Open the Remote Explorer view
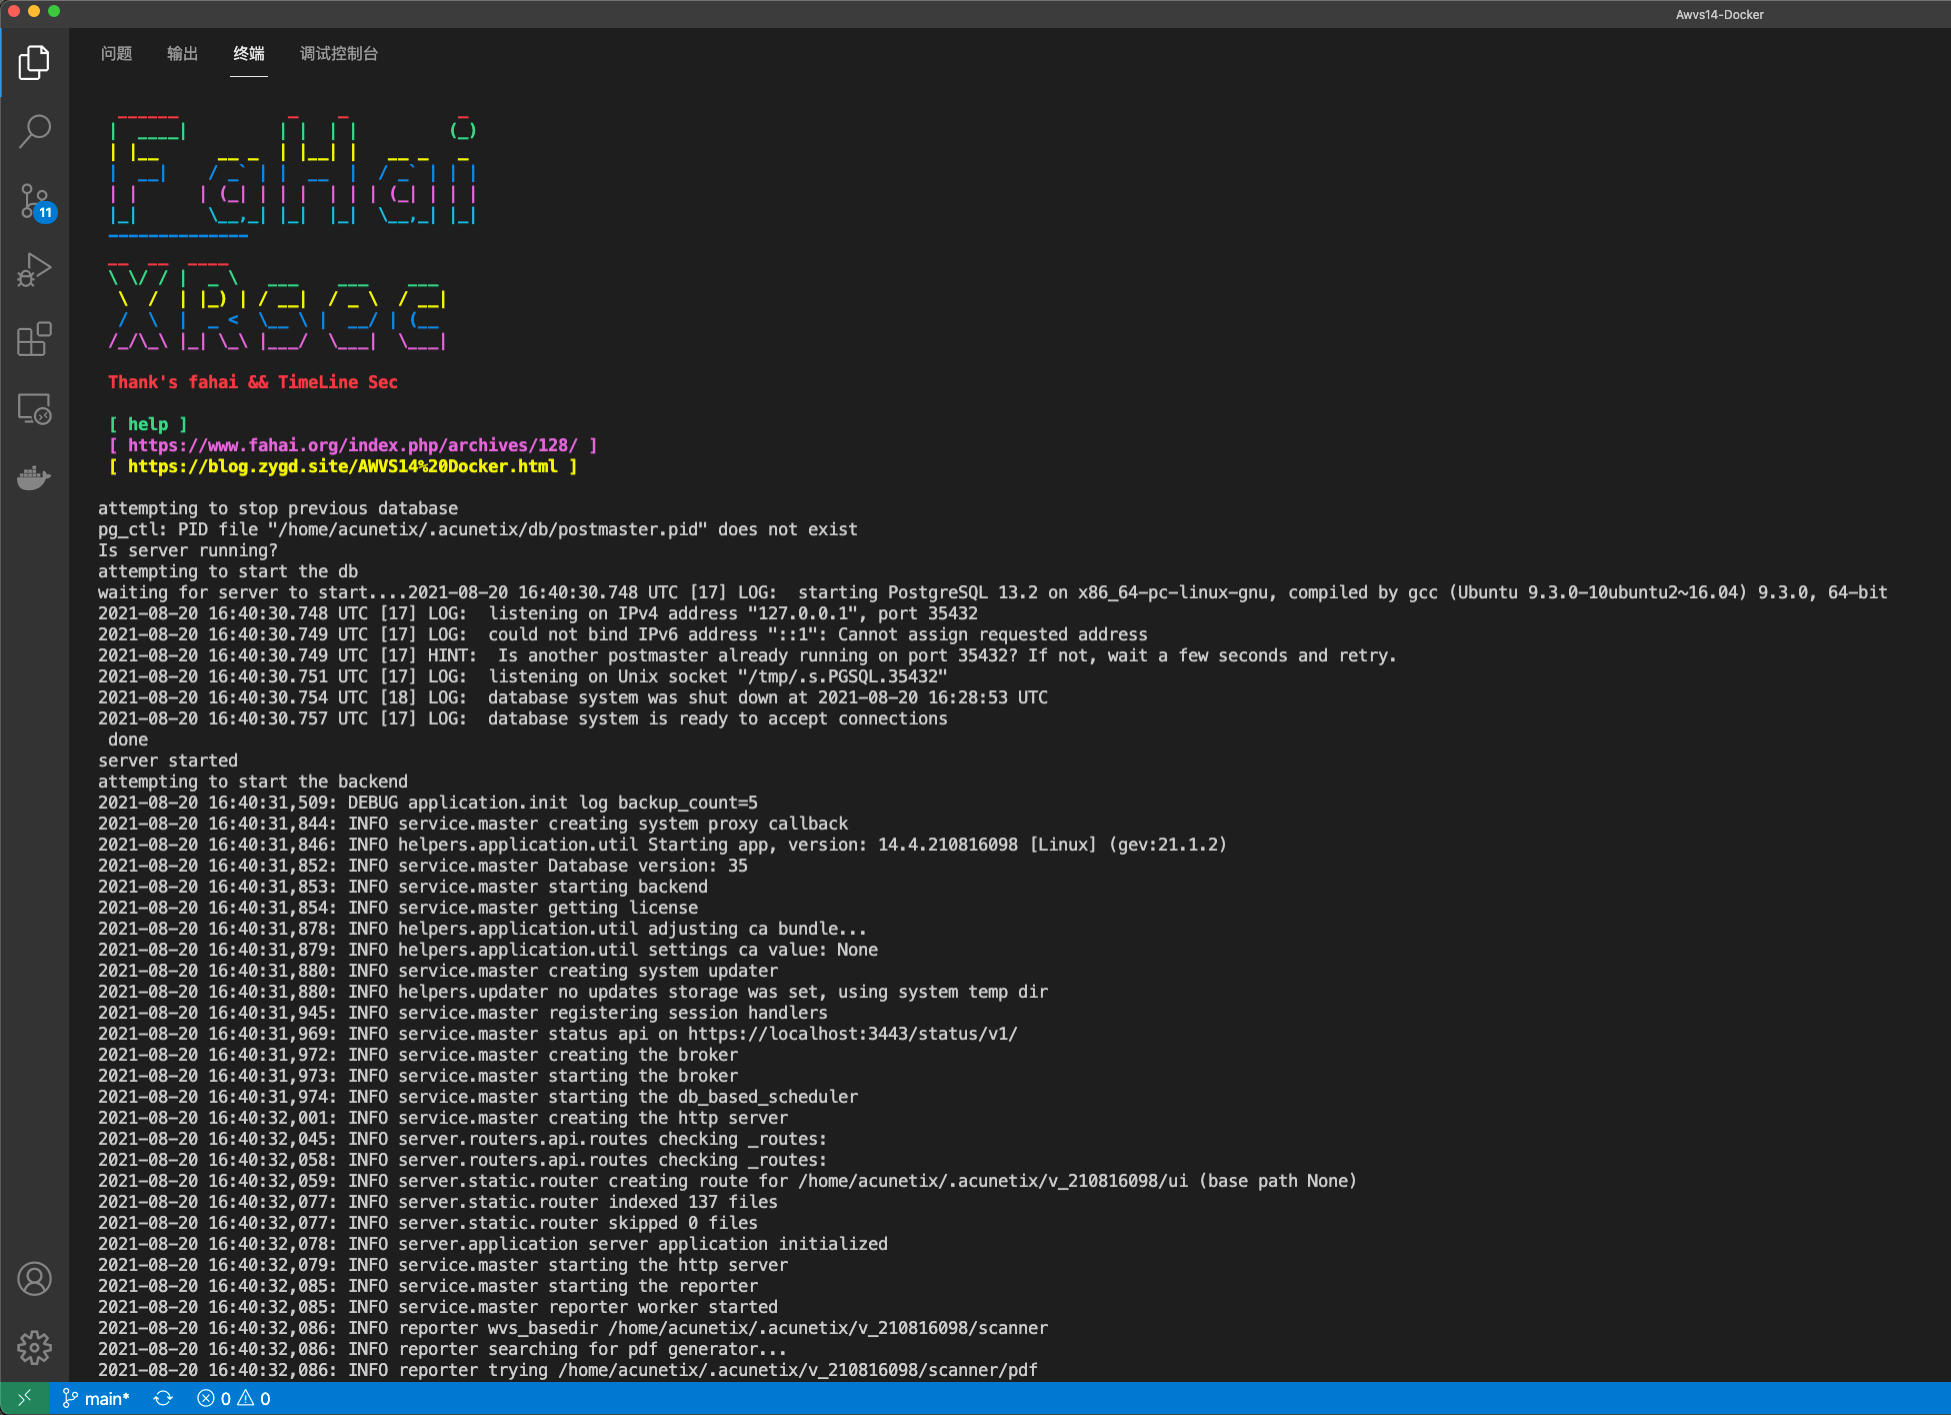The height and width of the screenshot is (1415, 1951). [34, 409]
